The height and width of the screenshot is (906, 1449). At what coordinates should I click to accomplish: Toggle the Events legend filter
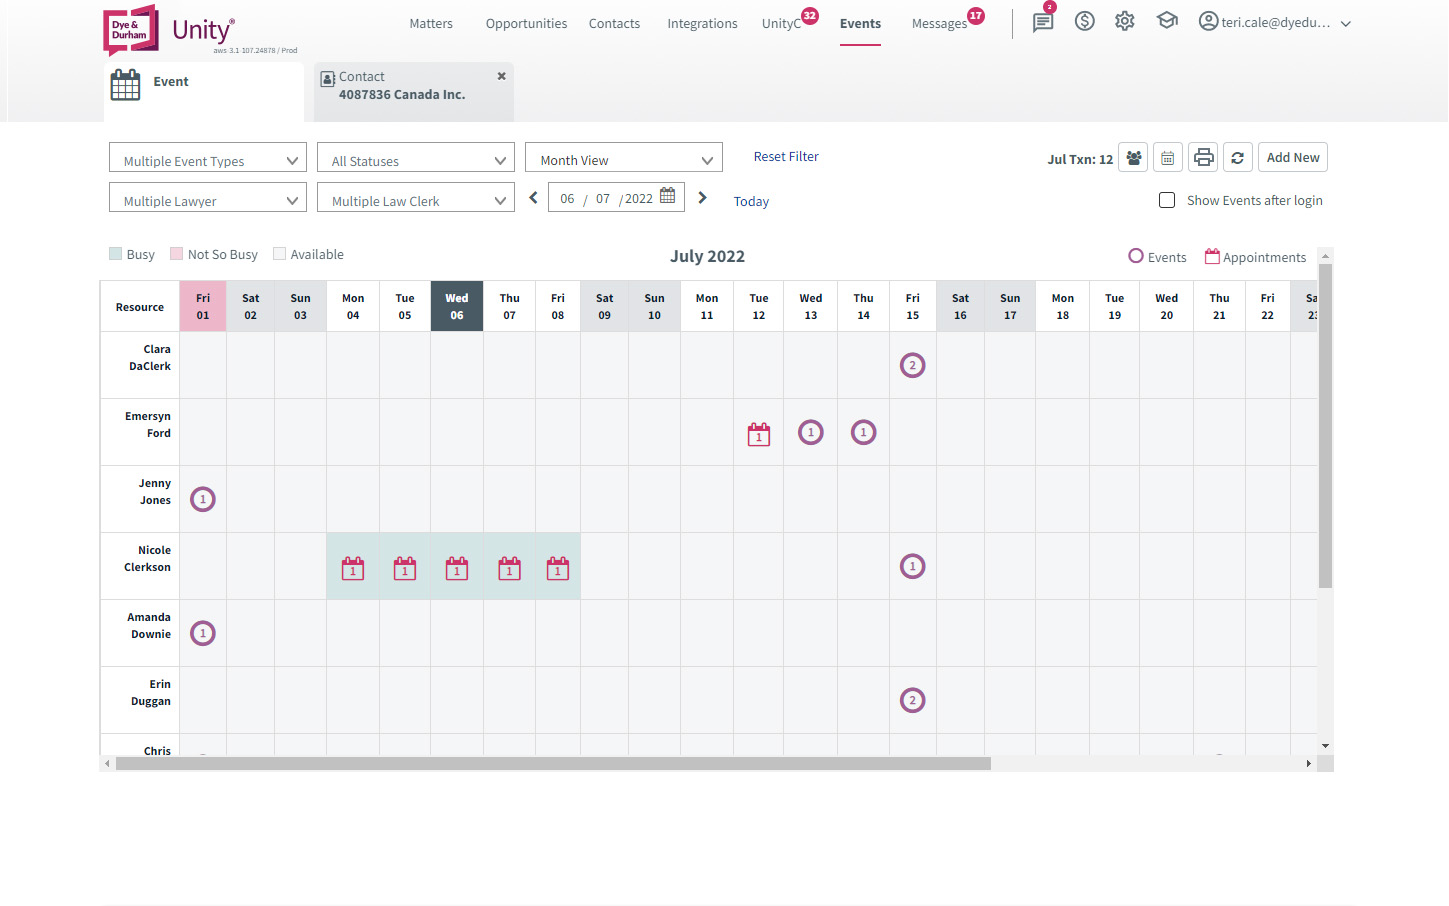(1157, 256)
